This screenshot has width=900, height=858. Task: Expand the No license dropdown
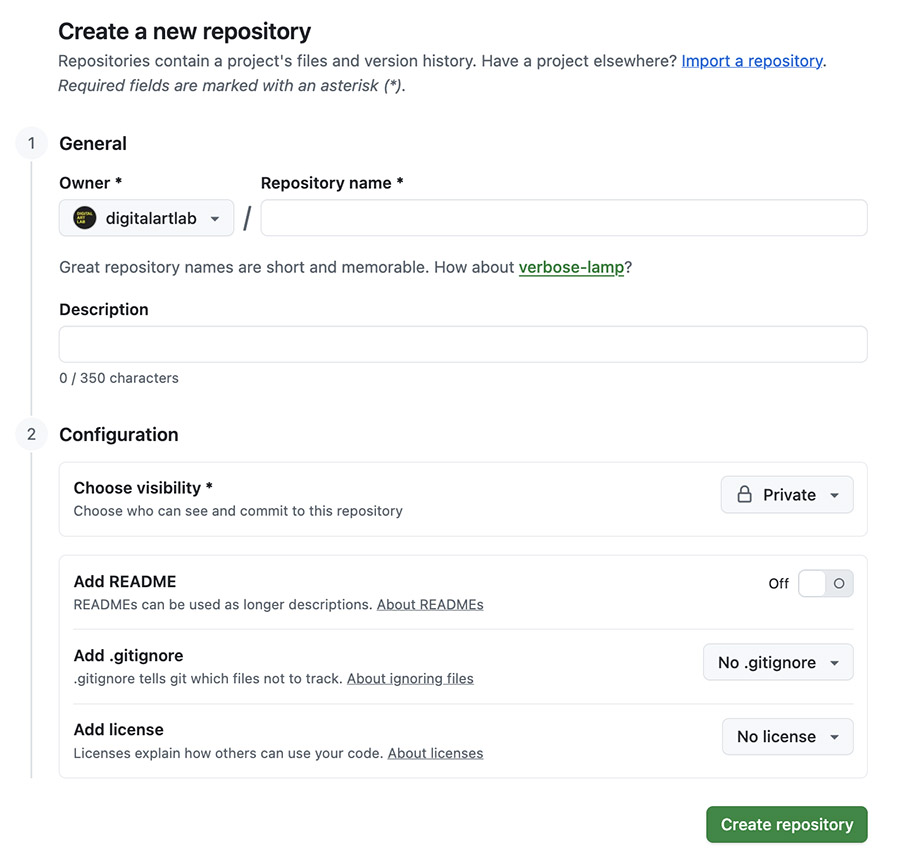tap(787, 737)
